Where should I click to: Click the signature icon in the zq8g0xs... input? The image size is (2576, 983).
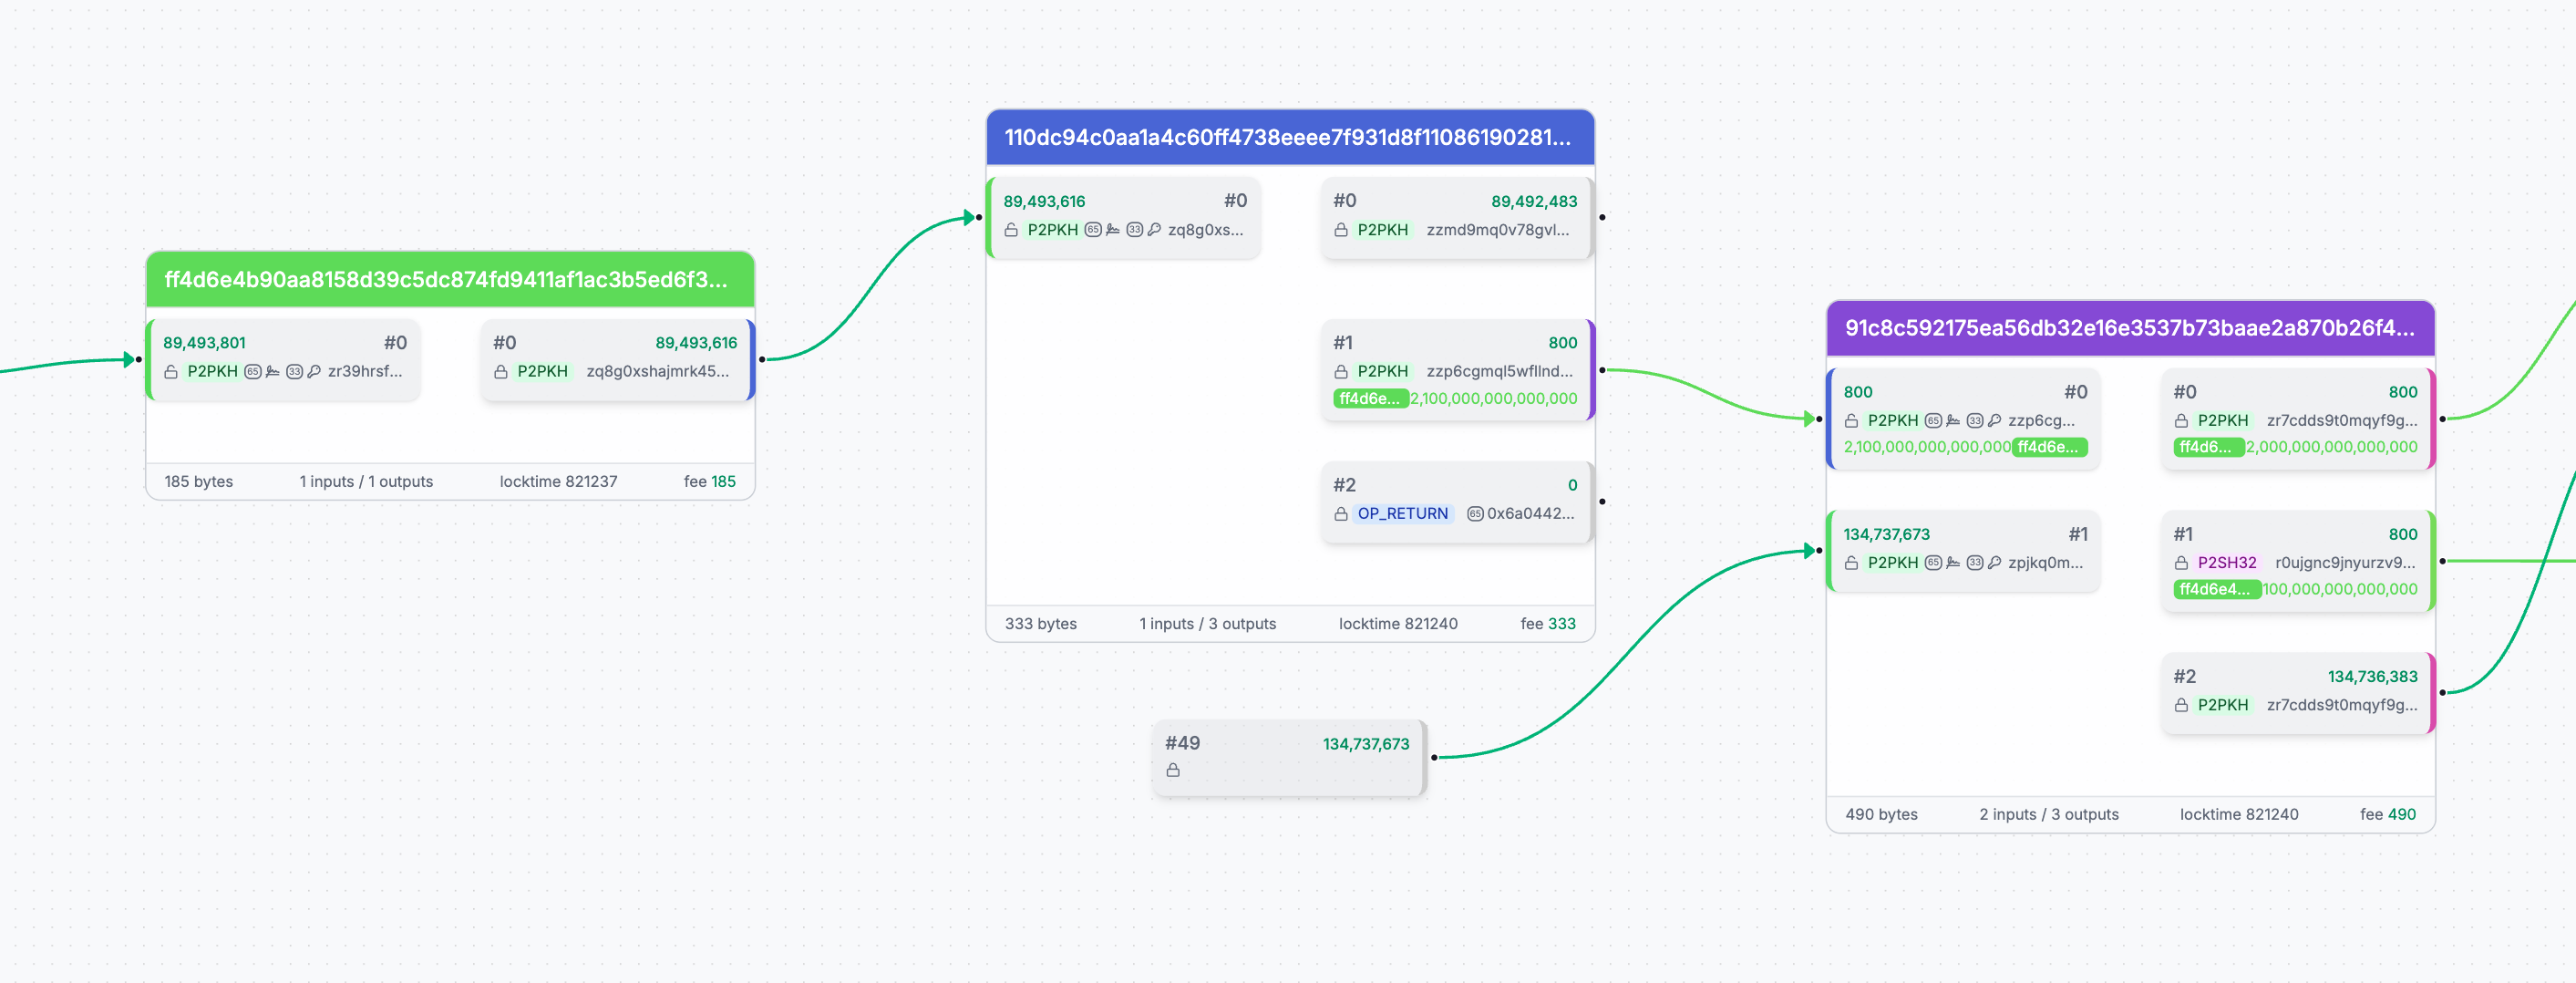tap(1113, 229)
